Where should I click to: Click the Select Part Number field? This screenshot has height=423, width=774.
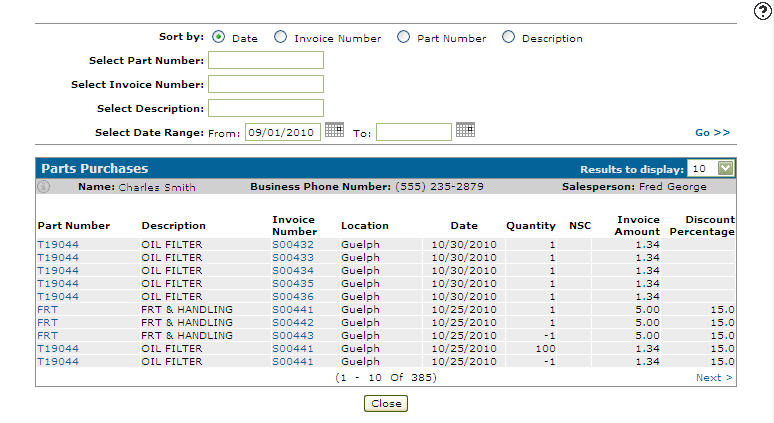(x=266, y=60)
